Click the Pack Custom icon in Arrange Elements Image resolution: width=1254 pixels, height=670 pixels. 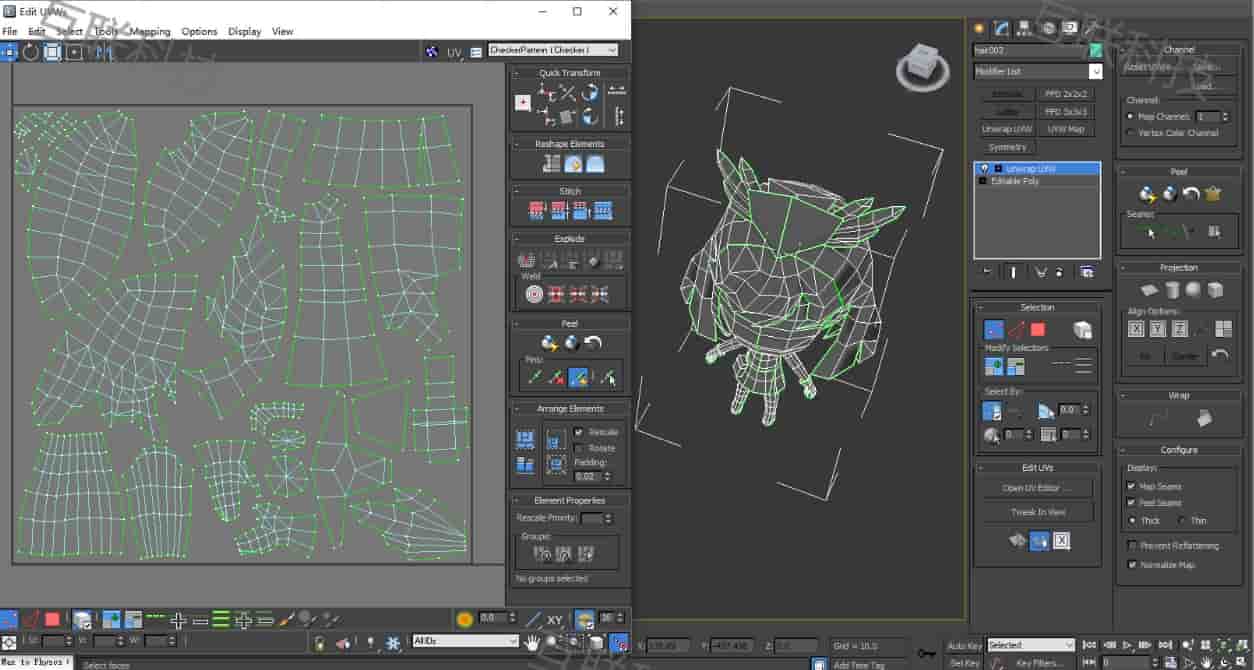coord(525,440)
